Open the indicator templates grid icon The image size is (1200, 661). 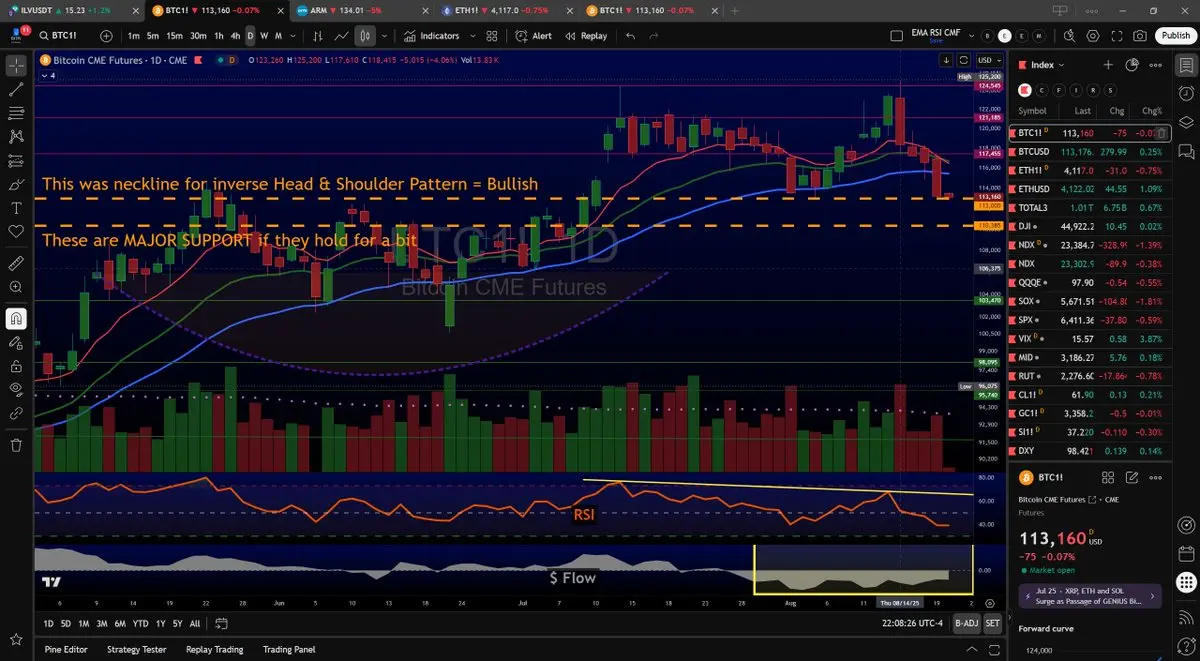tap(491, 35)
